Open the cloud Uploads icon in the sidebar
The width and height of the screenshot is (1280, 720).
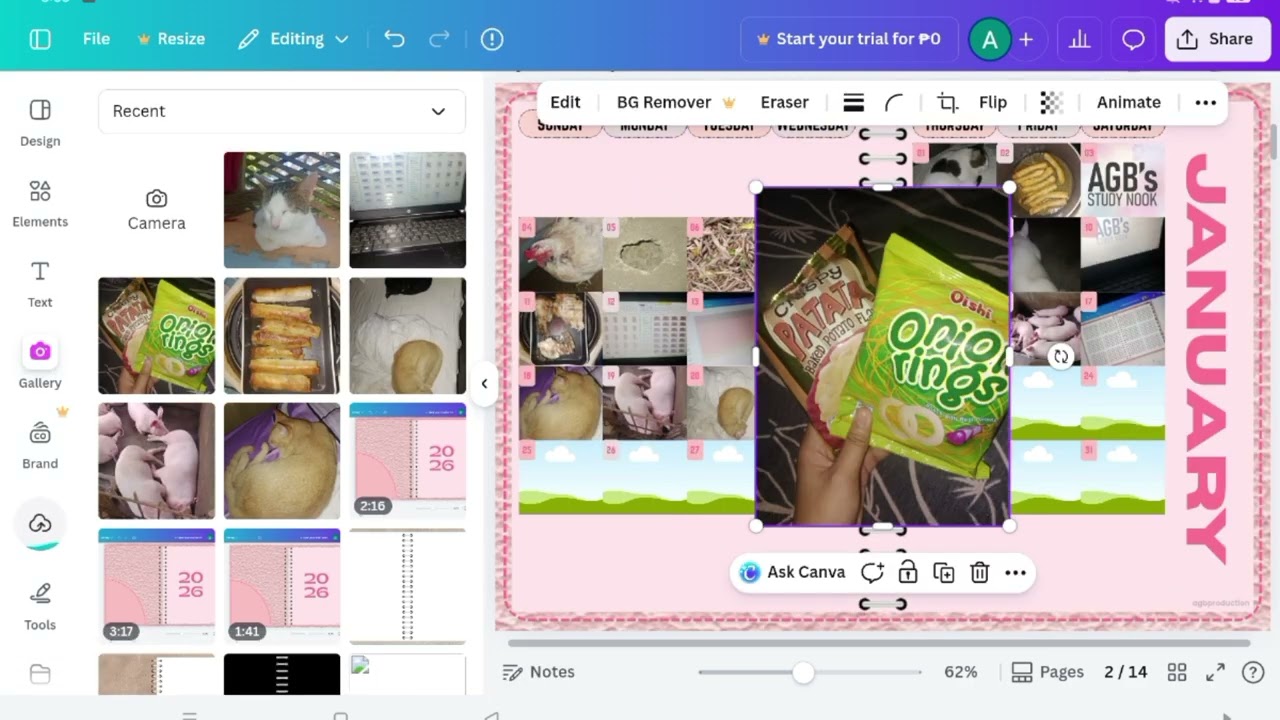tap(40, 524)
